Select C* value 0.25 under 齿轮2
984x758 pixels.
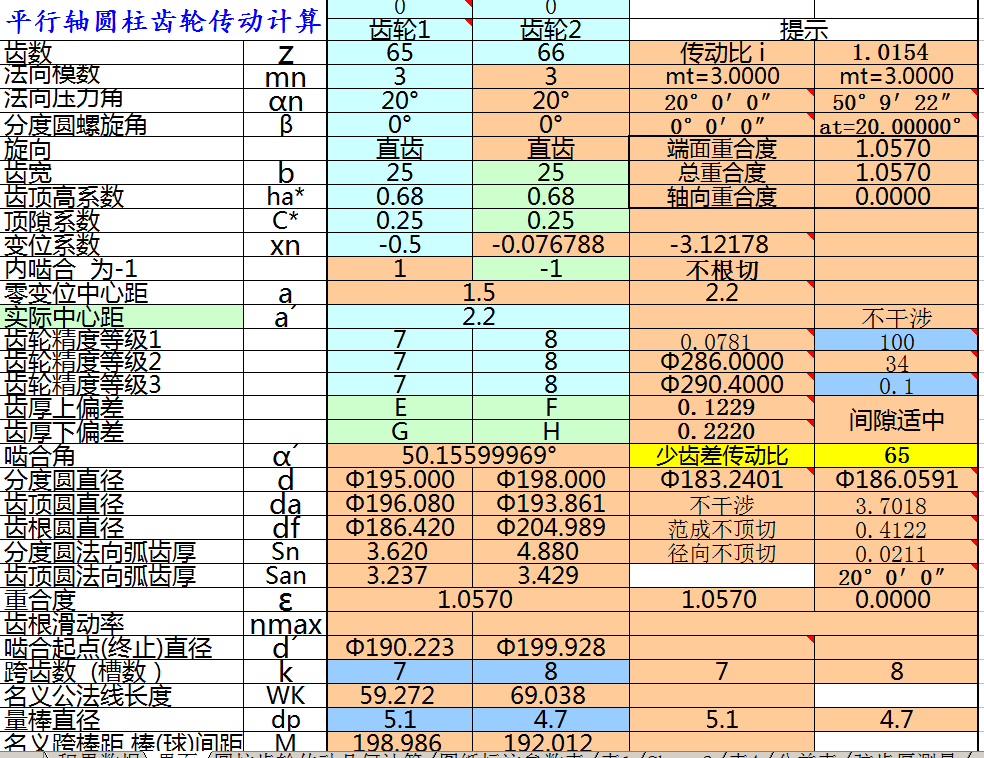[550, 221]
